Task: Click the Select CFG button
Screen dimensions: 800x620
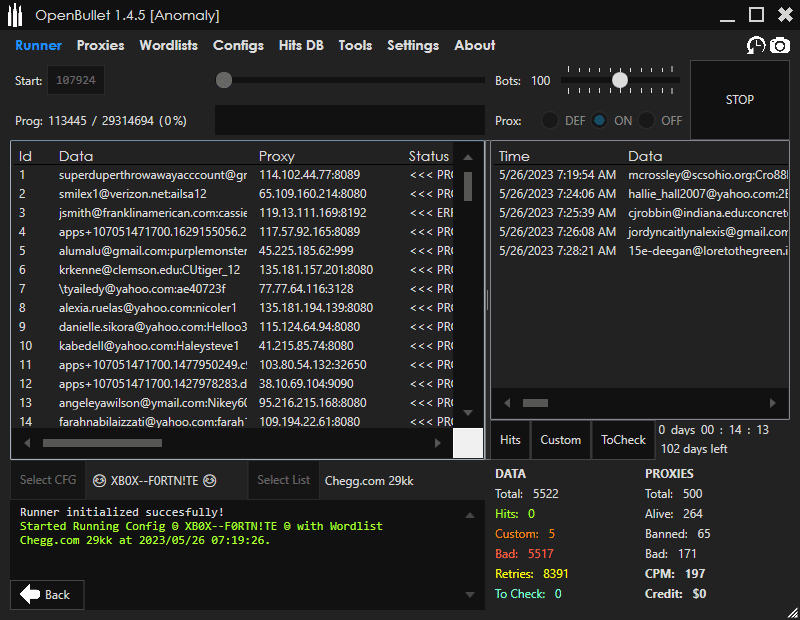Action: [x=48, y=480]
